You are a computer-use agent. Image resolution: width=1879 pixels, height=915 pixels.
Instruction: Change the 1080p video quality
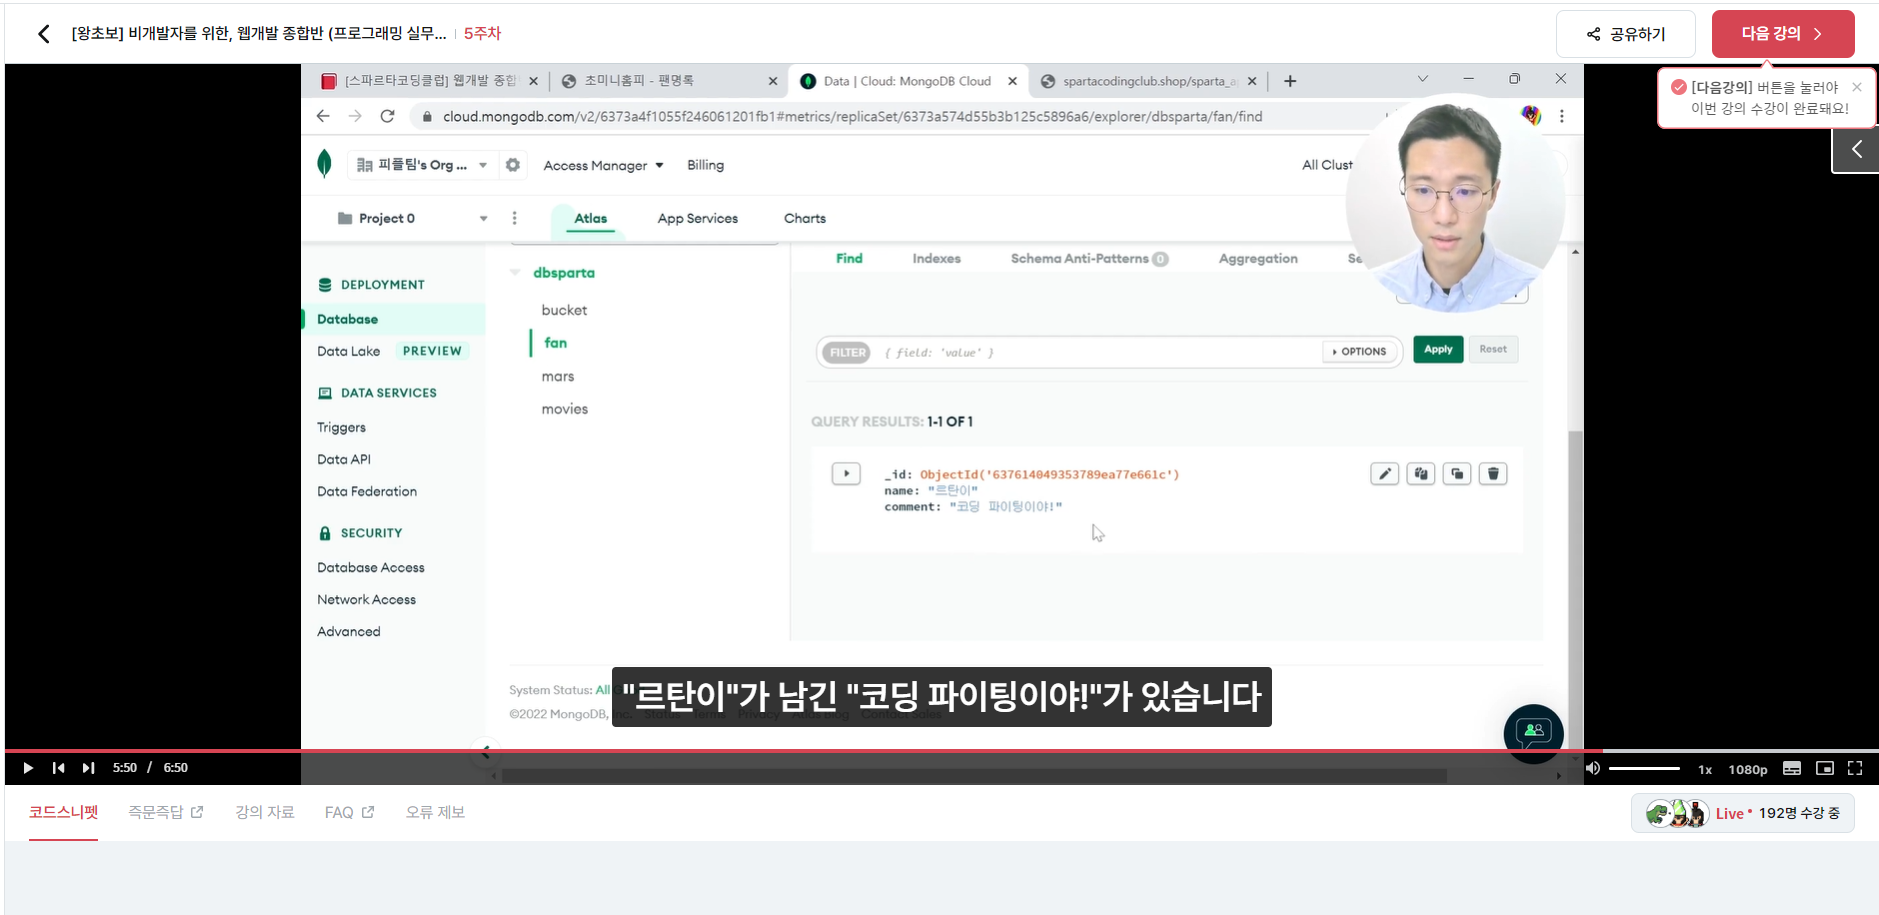pyautogui.click(x=1748, y=769)
